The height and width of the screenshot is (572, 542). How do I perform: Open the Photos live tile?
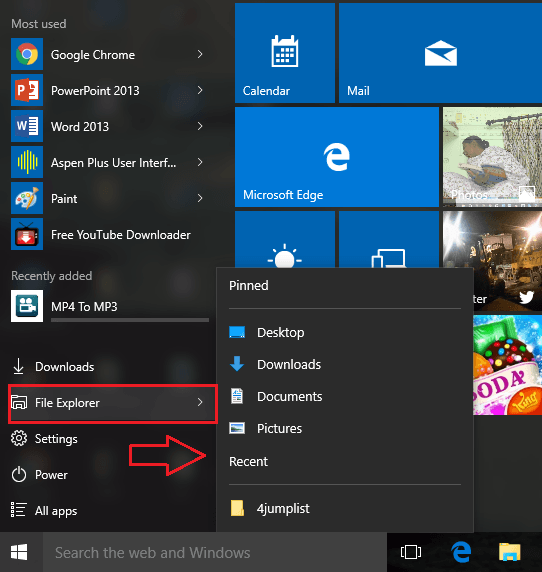[492, 157]
